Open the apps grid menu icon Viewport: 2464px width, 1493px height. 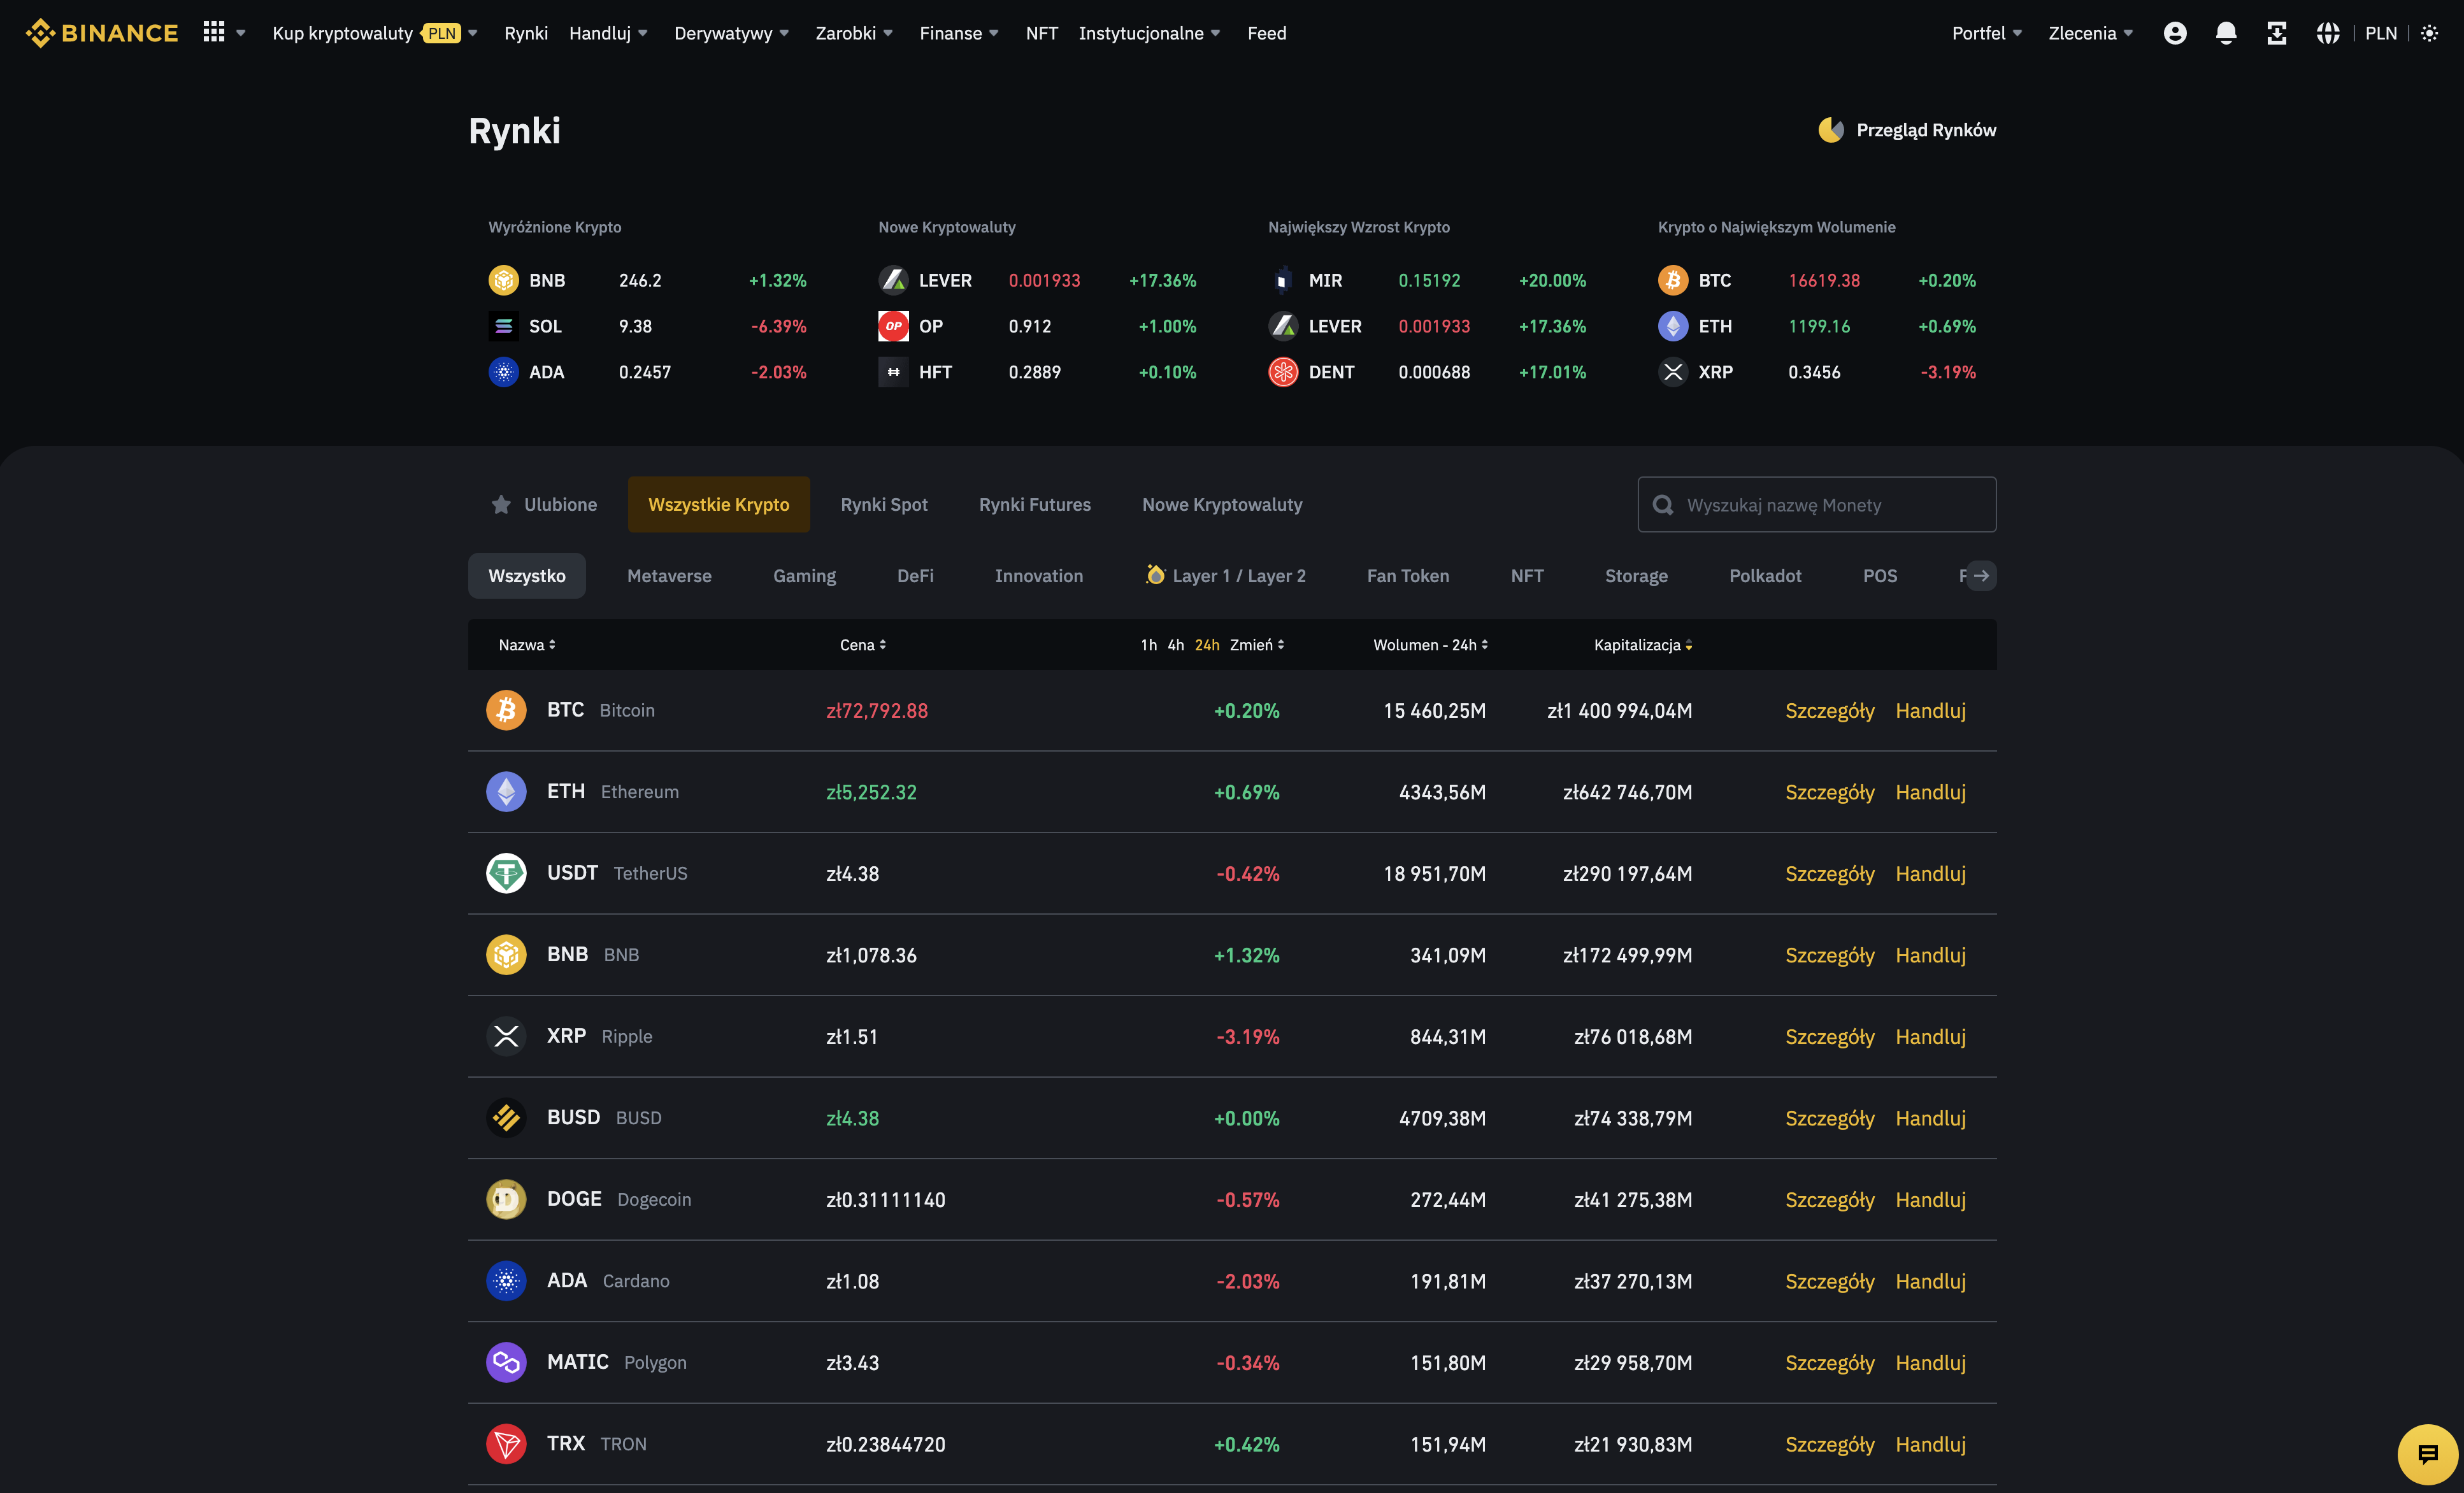[x=214, y=32]
